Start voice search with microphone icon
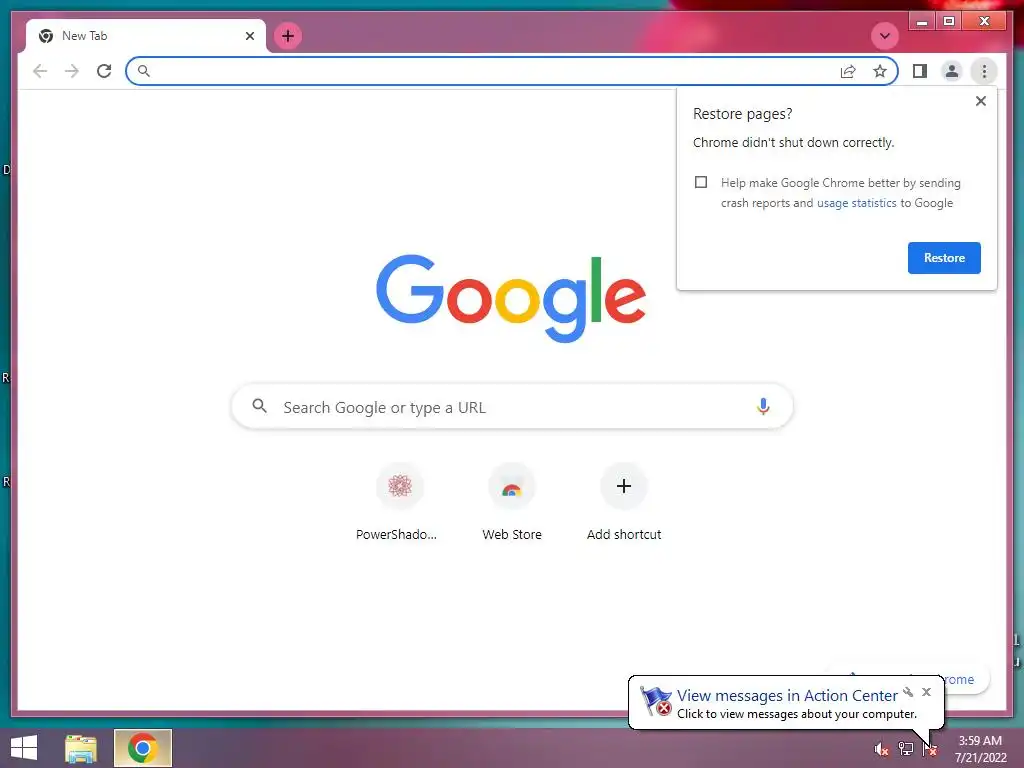The height and width of the screenshot is (768, 1024). (762, 406)
